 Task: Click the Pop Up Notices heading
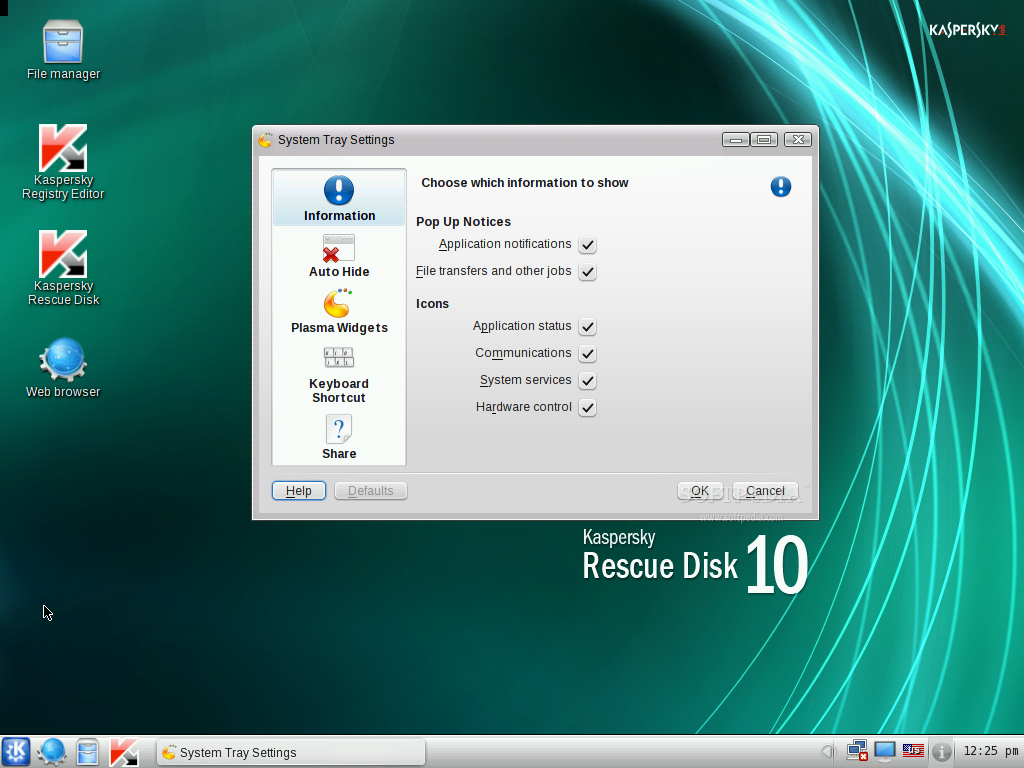pyautogui.click(x=463, y=222)
